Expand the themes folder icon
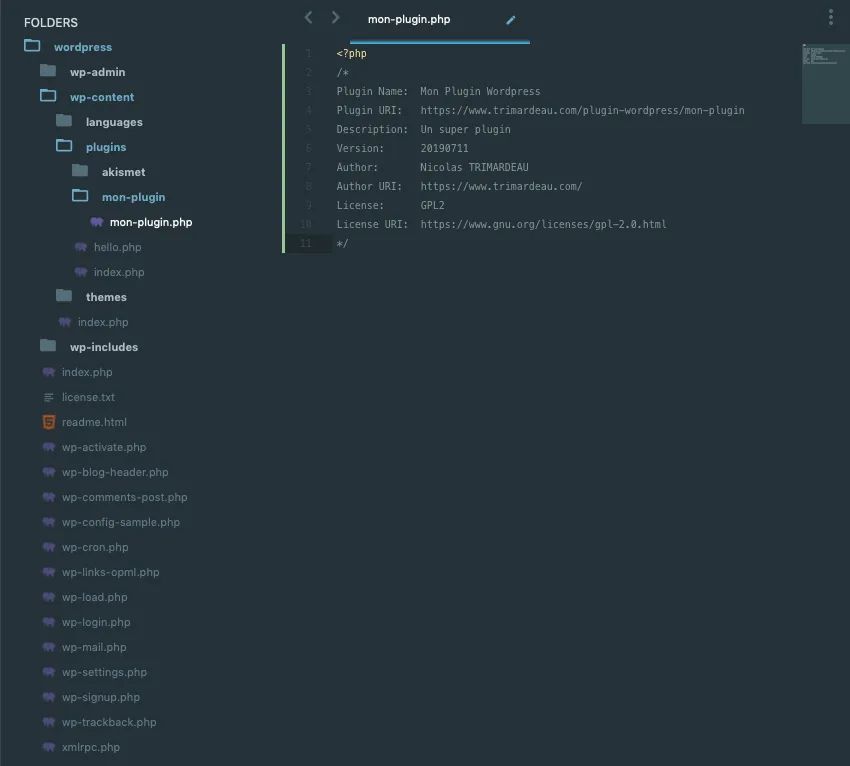Viewport: 850px width, 766px height. point(64,296)
